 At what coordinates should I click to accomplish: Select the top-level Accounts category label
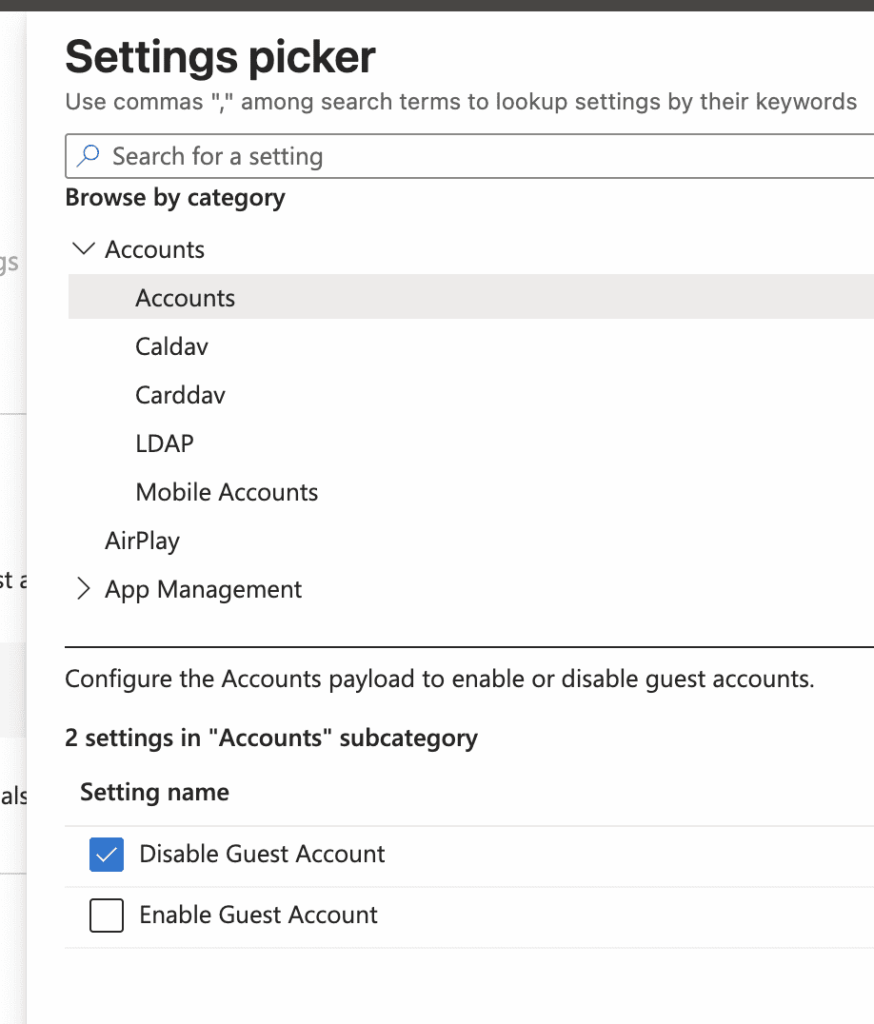pyautogui.click(x=155, y=249)
